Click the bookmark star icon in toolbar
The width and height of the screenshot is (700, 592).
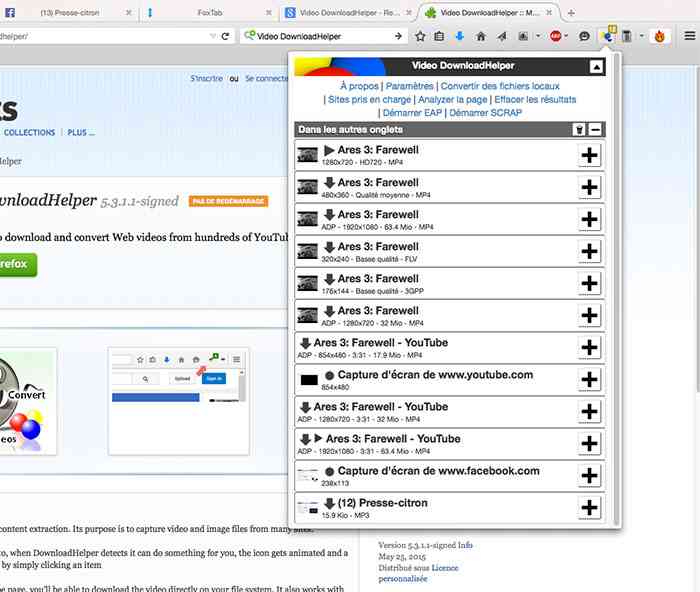coord(420,36)
